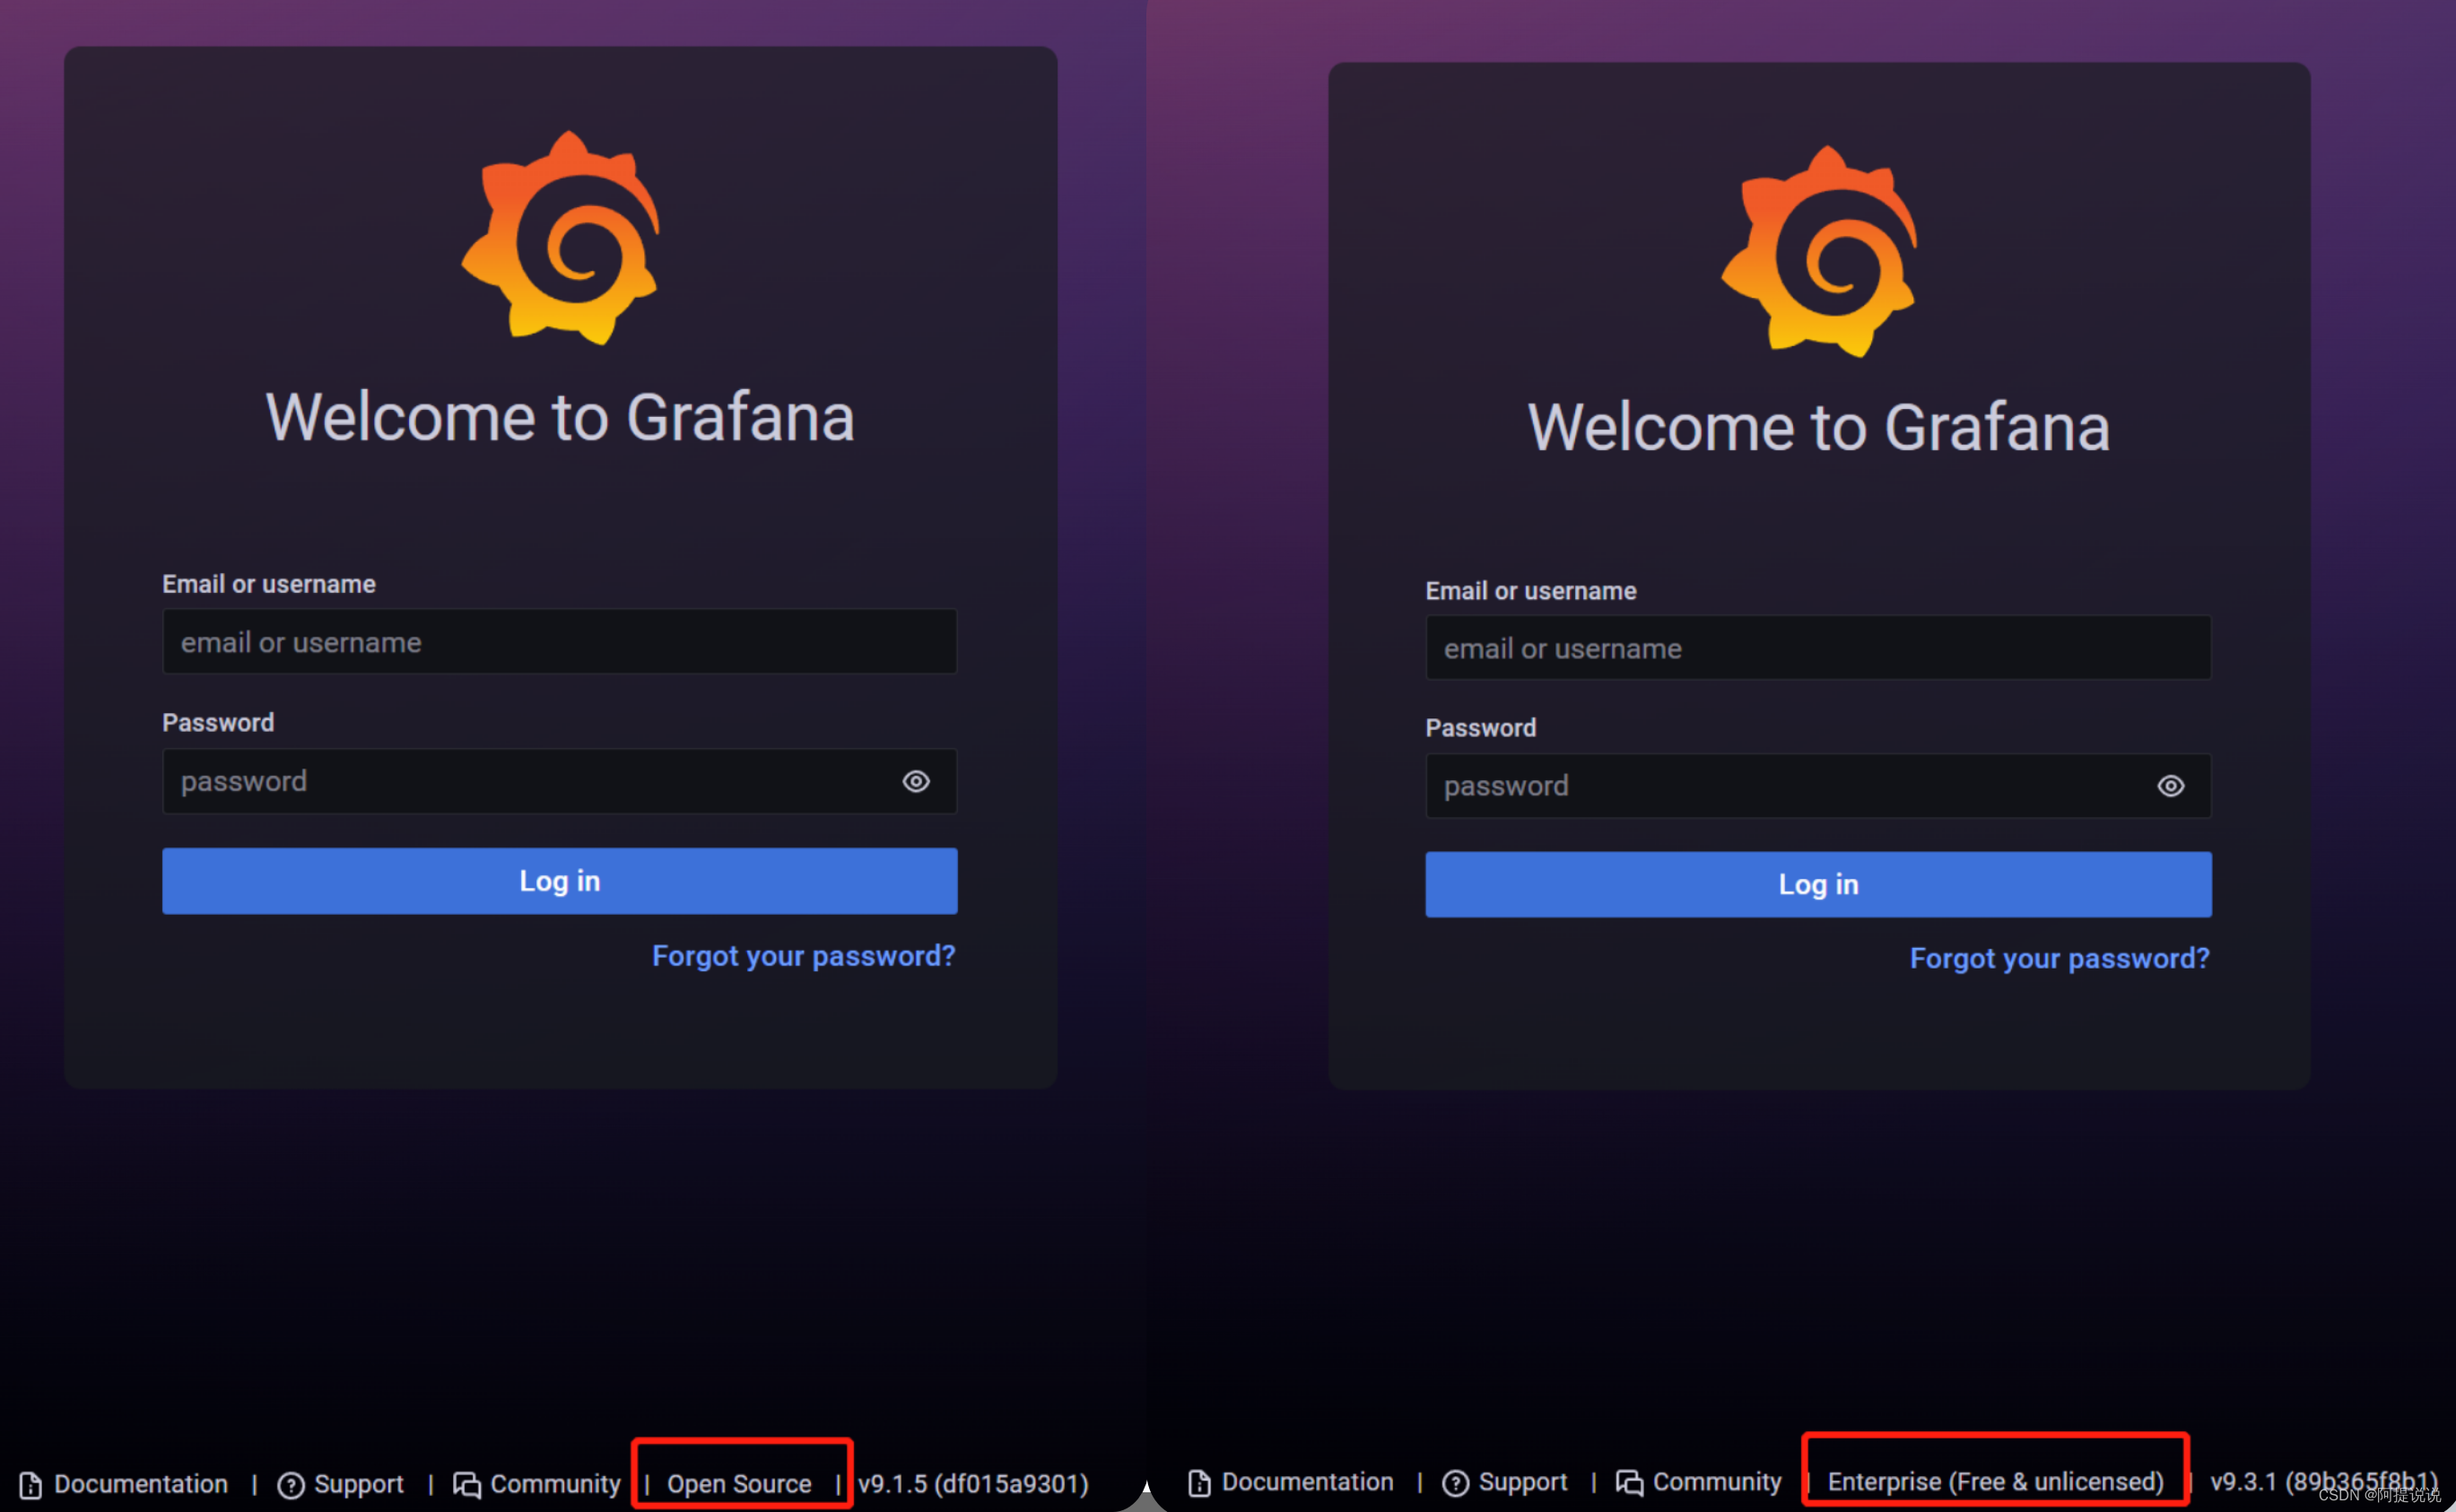Show password with eye icon, right form
The image size is (2456, 1512).
(2170, 786)
